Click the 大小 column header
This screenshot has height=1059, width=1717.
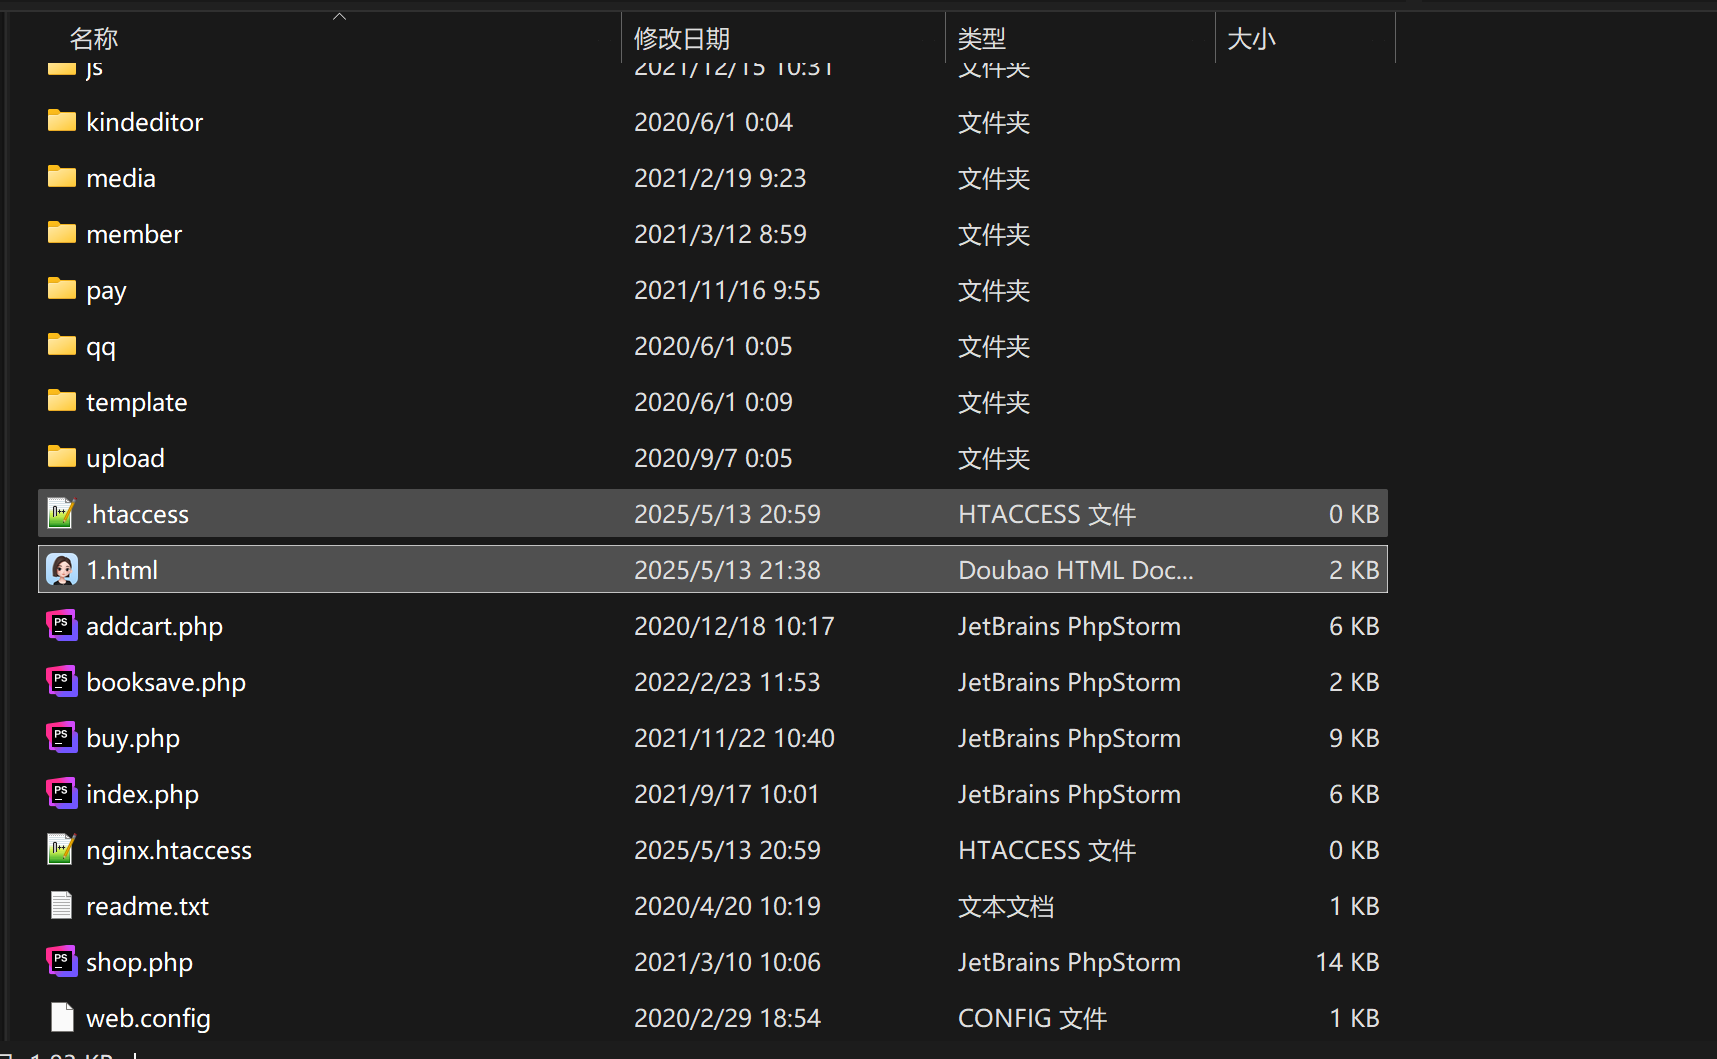1251,39
